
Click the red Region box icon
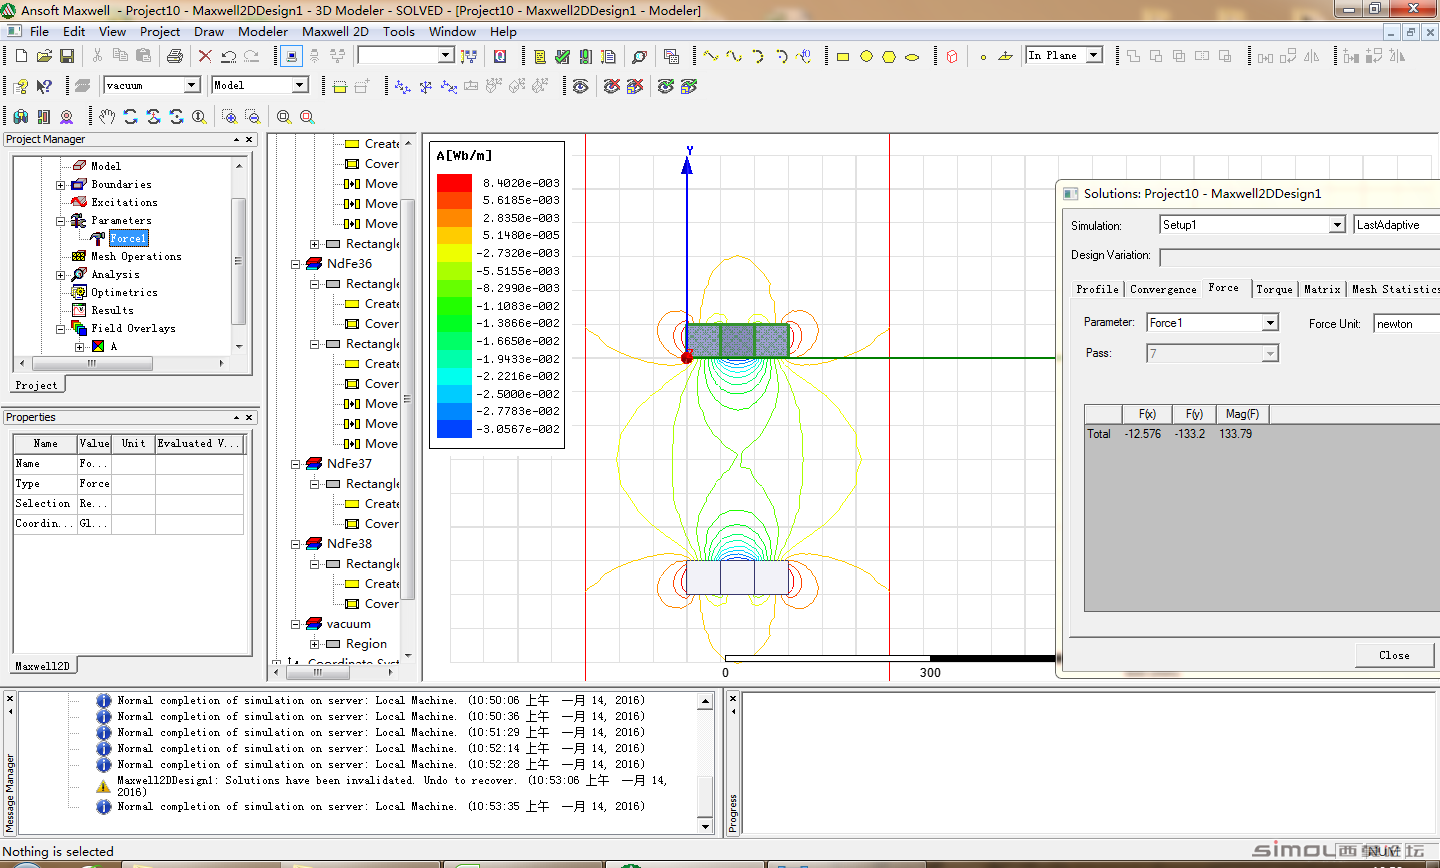951,56
